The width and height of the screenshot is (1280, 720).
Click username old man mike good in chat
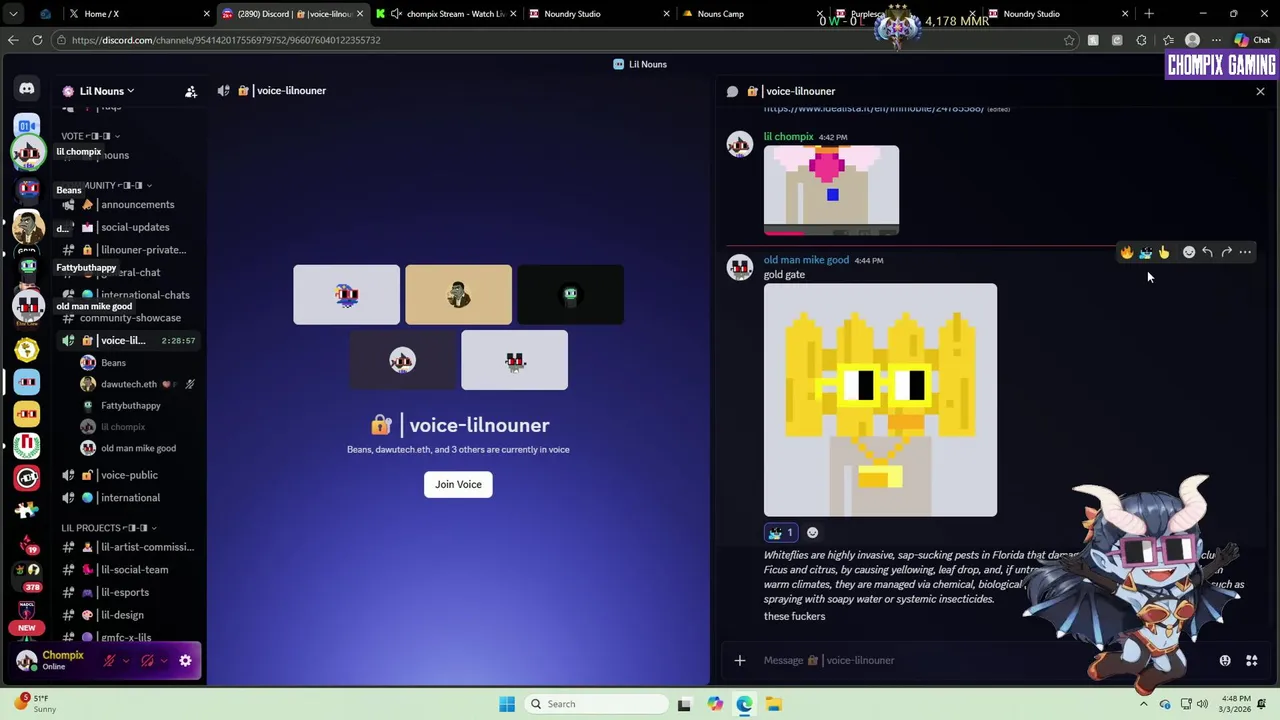click(x=806, y=260)
